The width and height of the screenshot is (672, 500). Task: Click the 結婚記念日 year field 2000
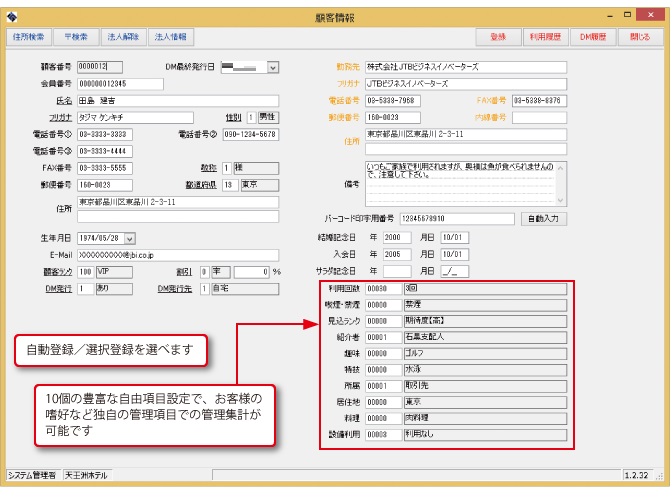[397, 238]
